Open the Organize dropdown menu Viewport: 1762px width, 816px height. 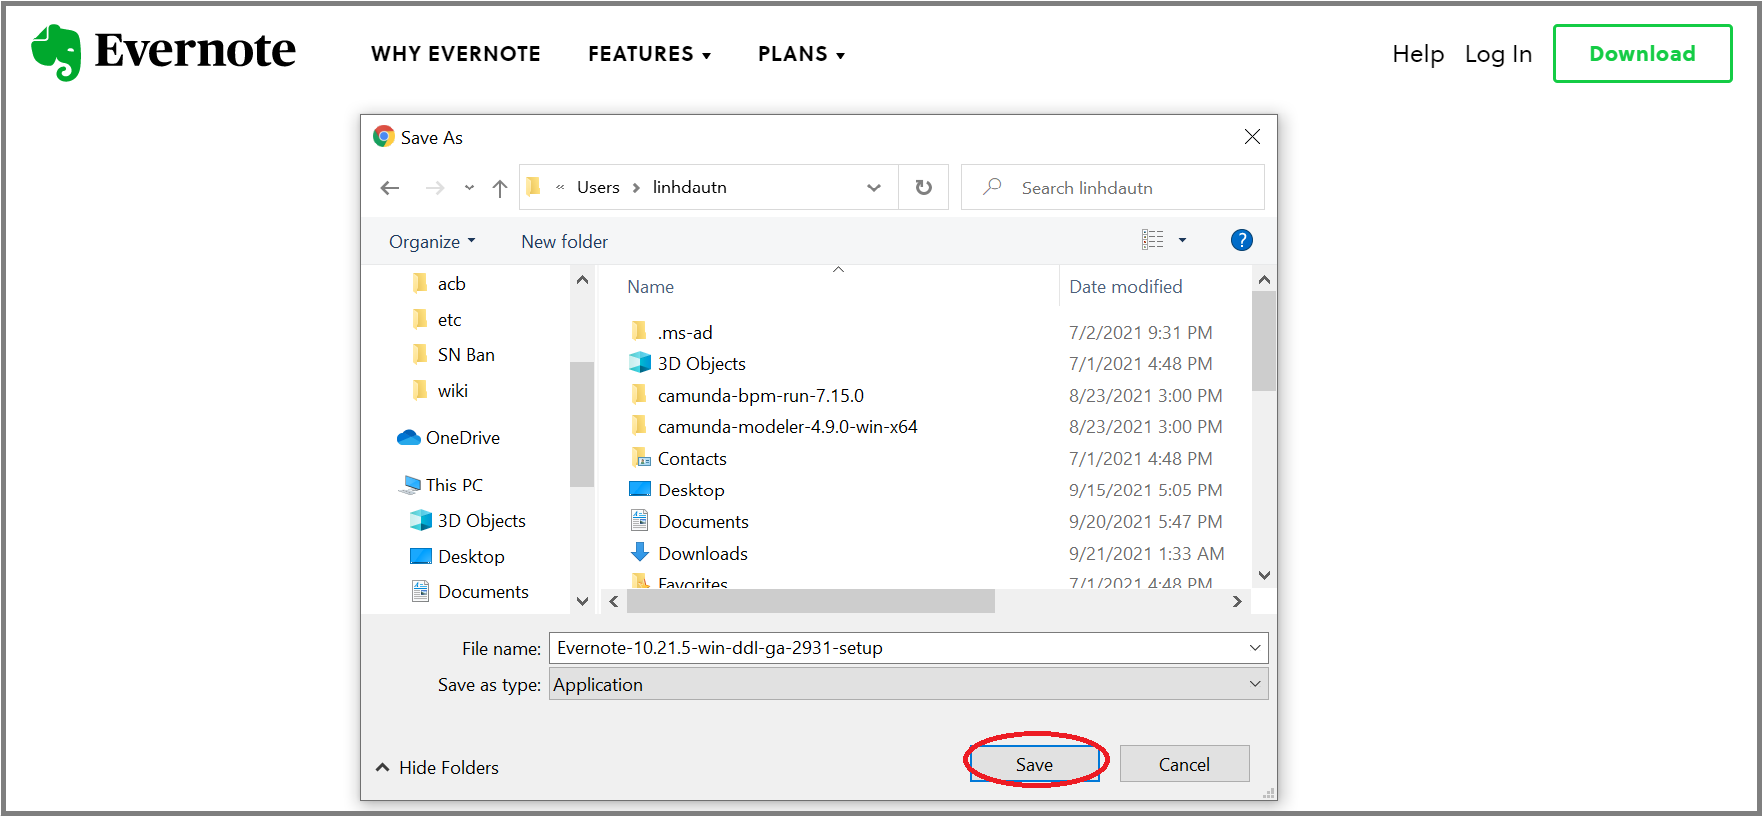(x=432, y=242)
